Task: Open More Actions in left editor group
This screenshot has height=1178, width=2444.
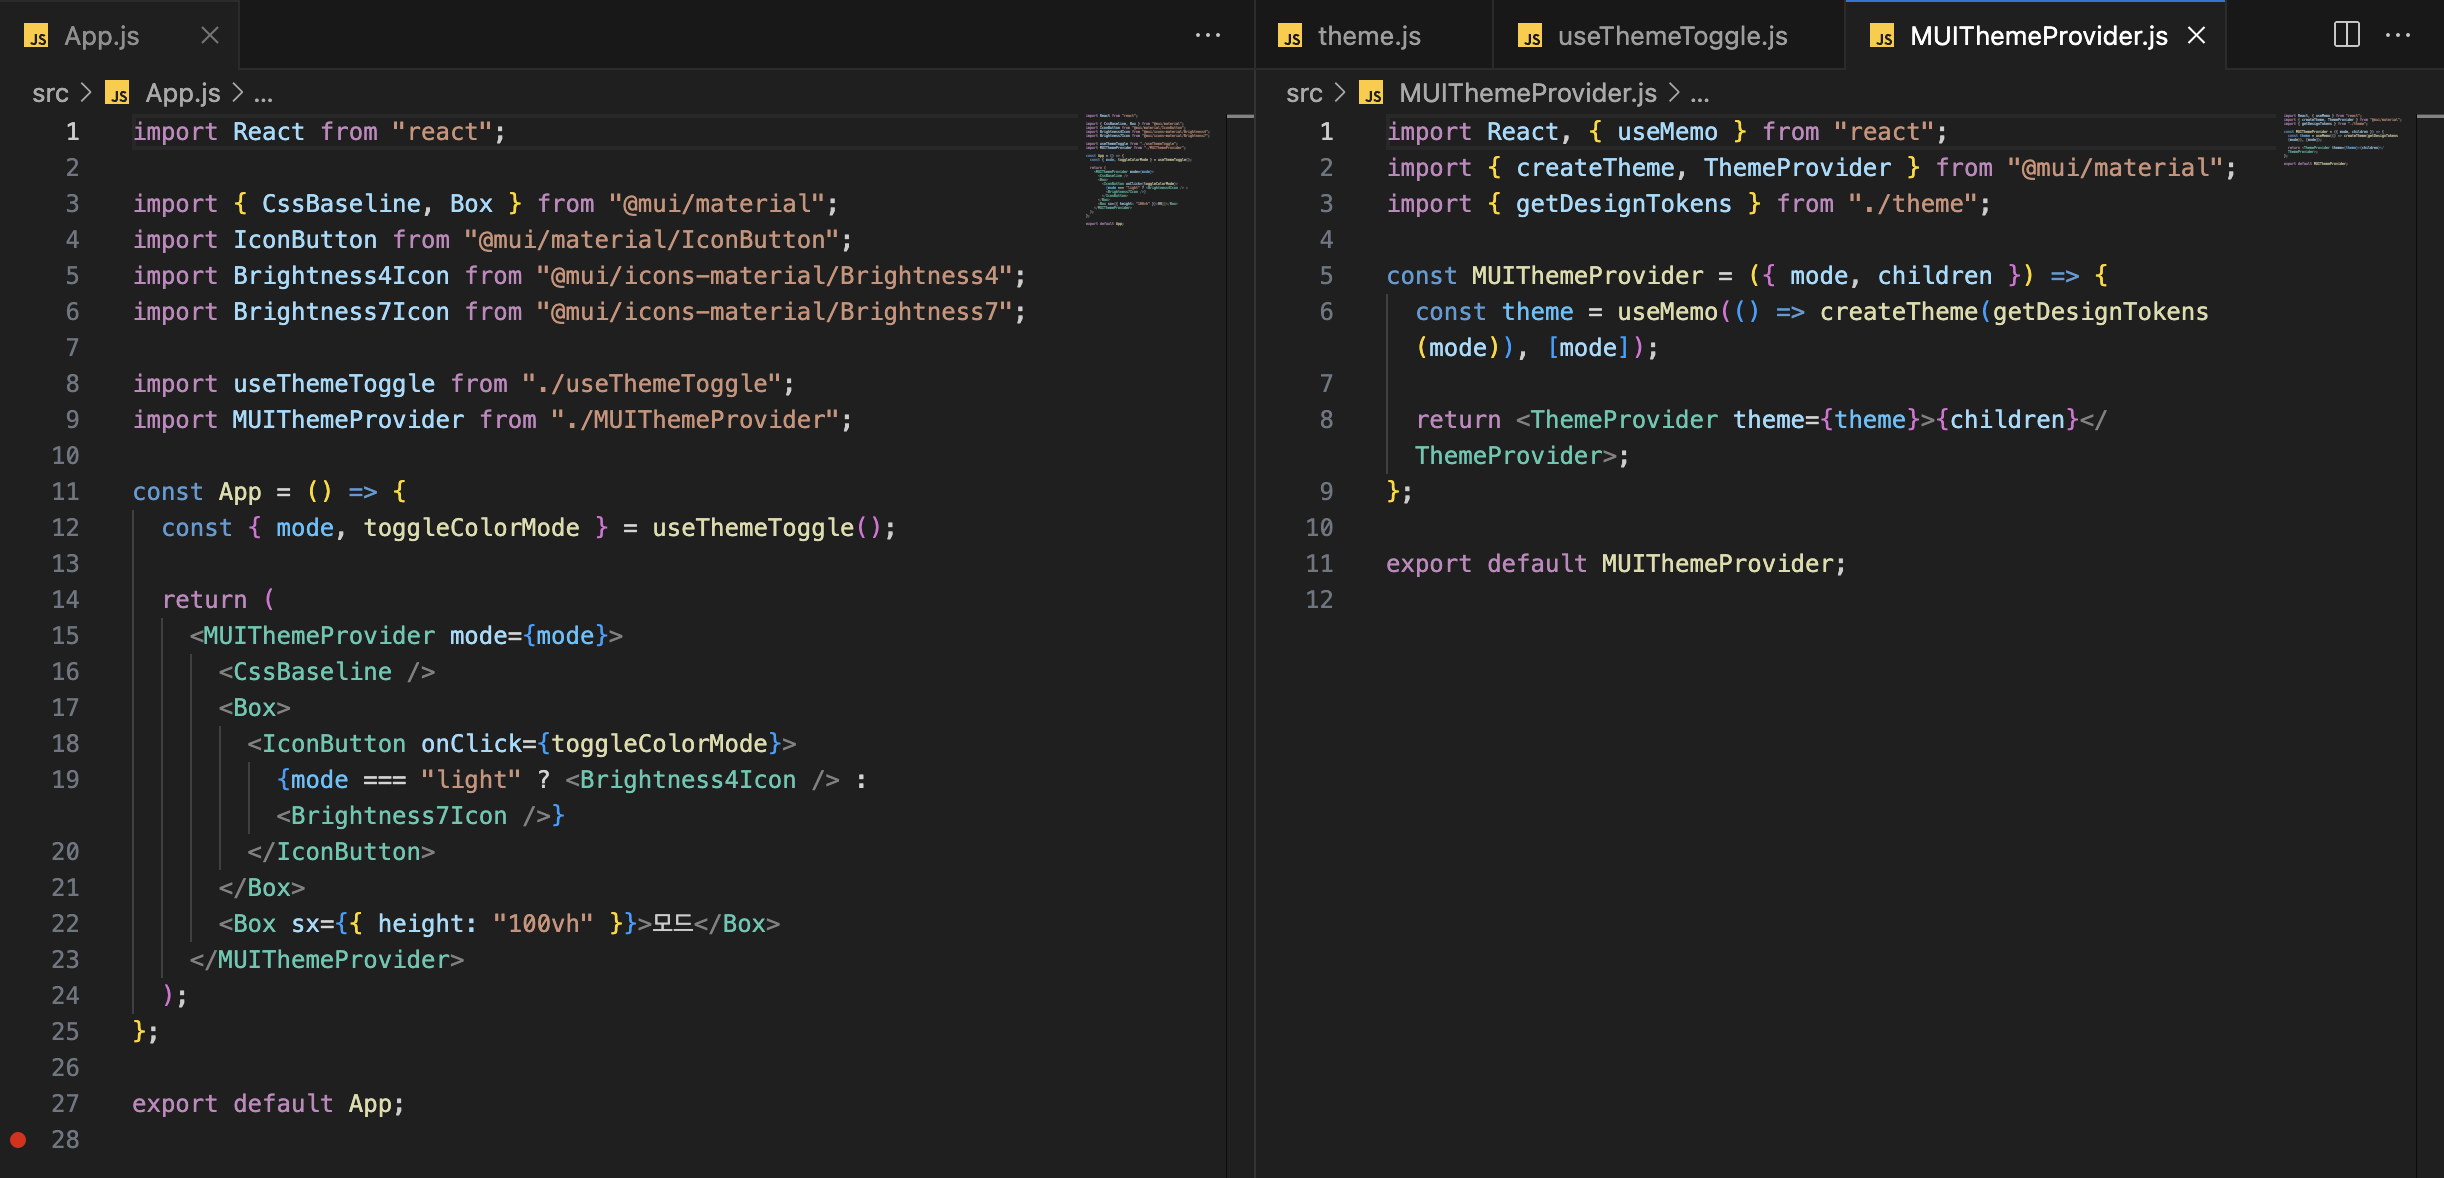Action: [1208, 35]
